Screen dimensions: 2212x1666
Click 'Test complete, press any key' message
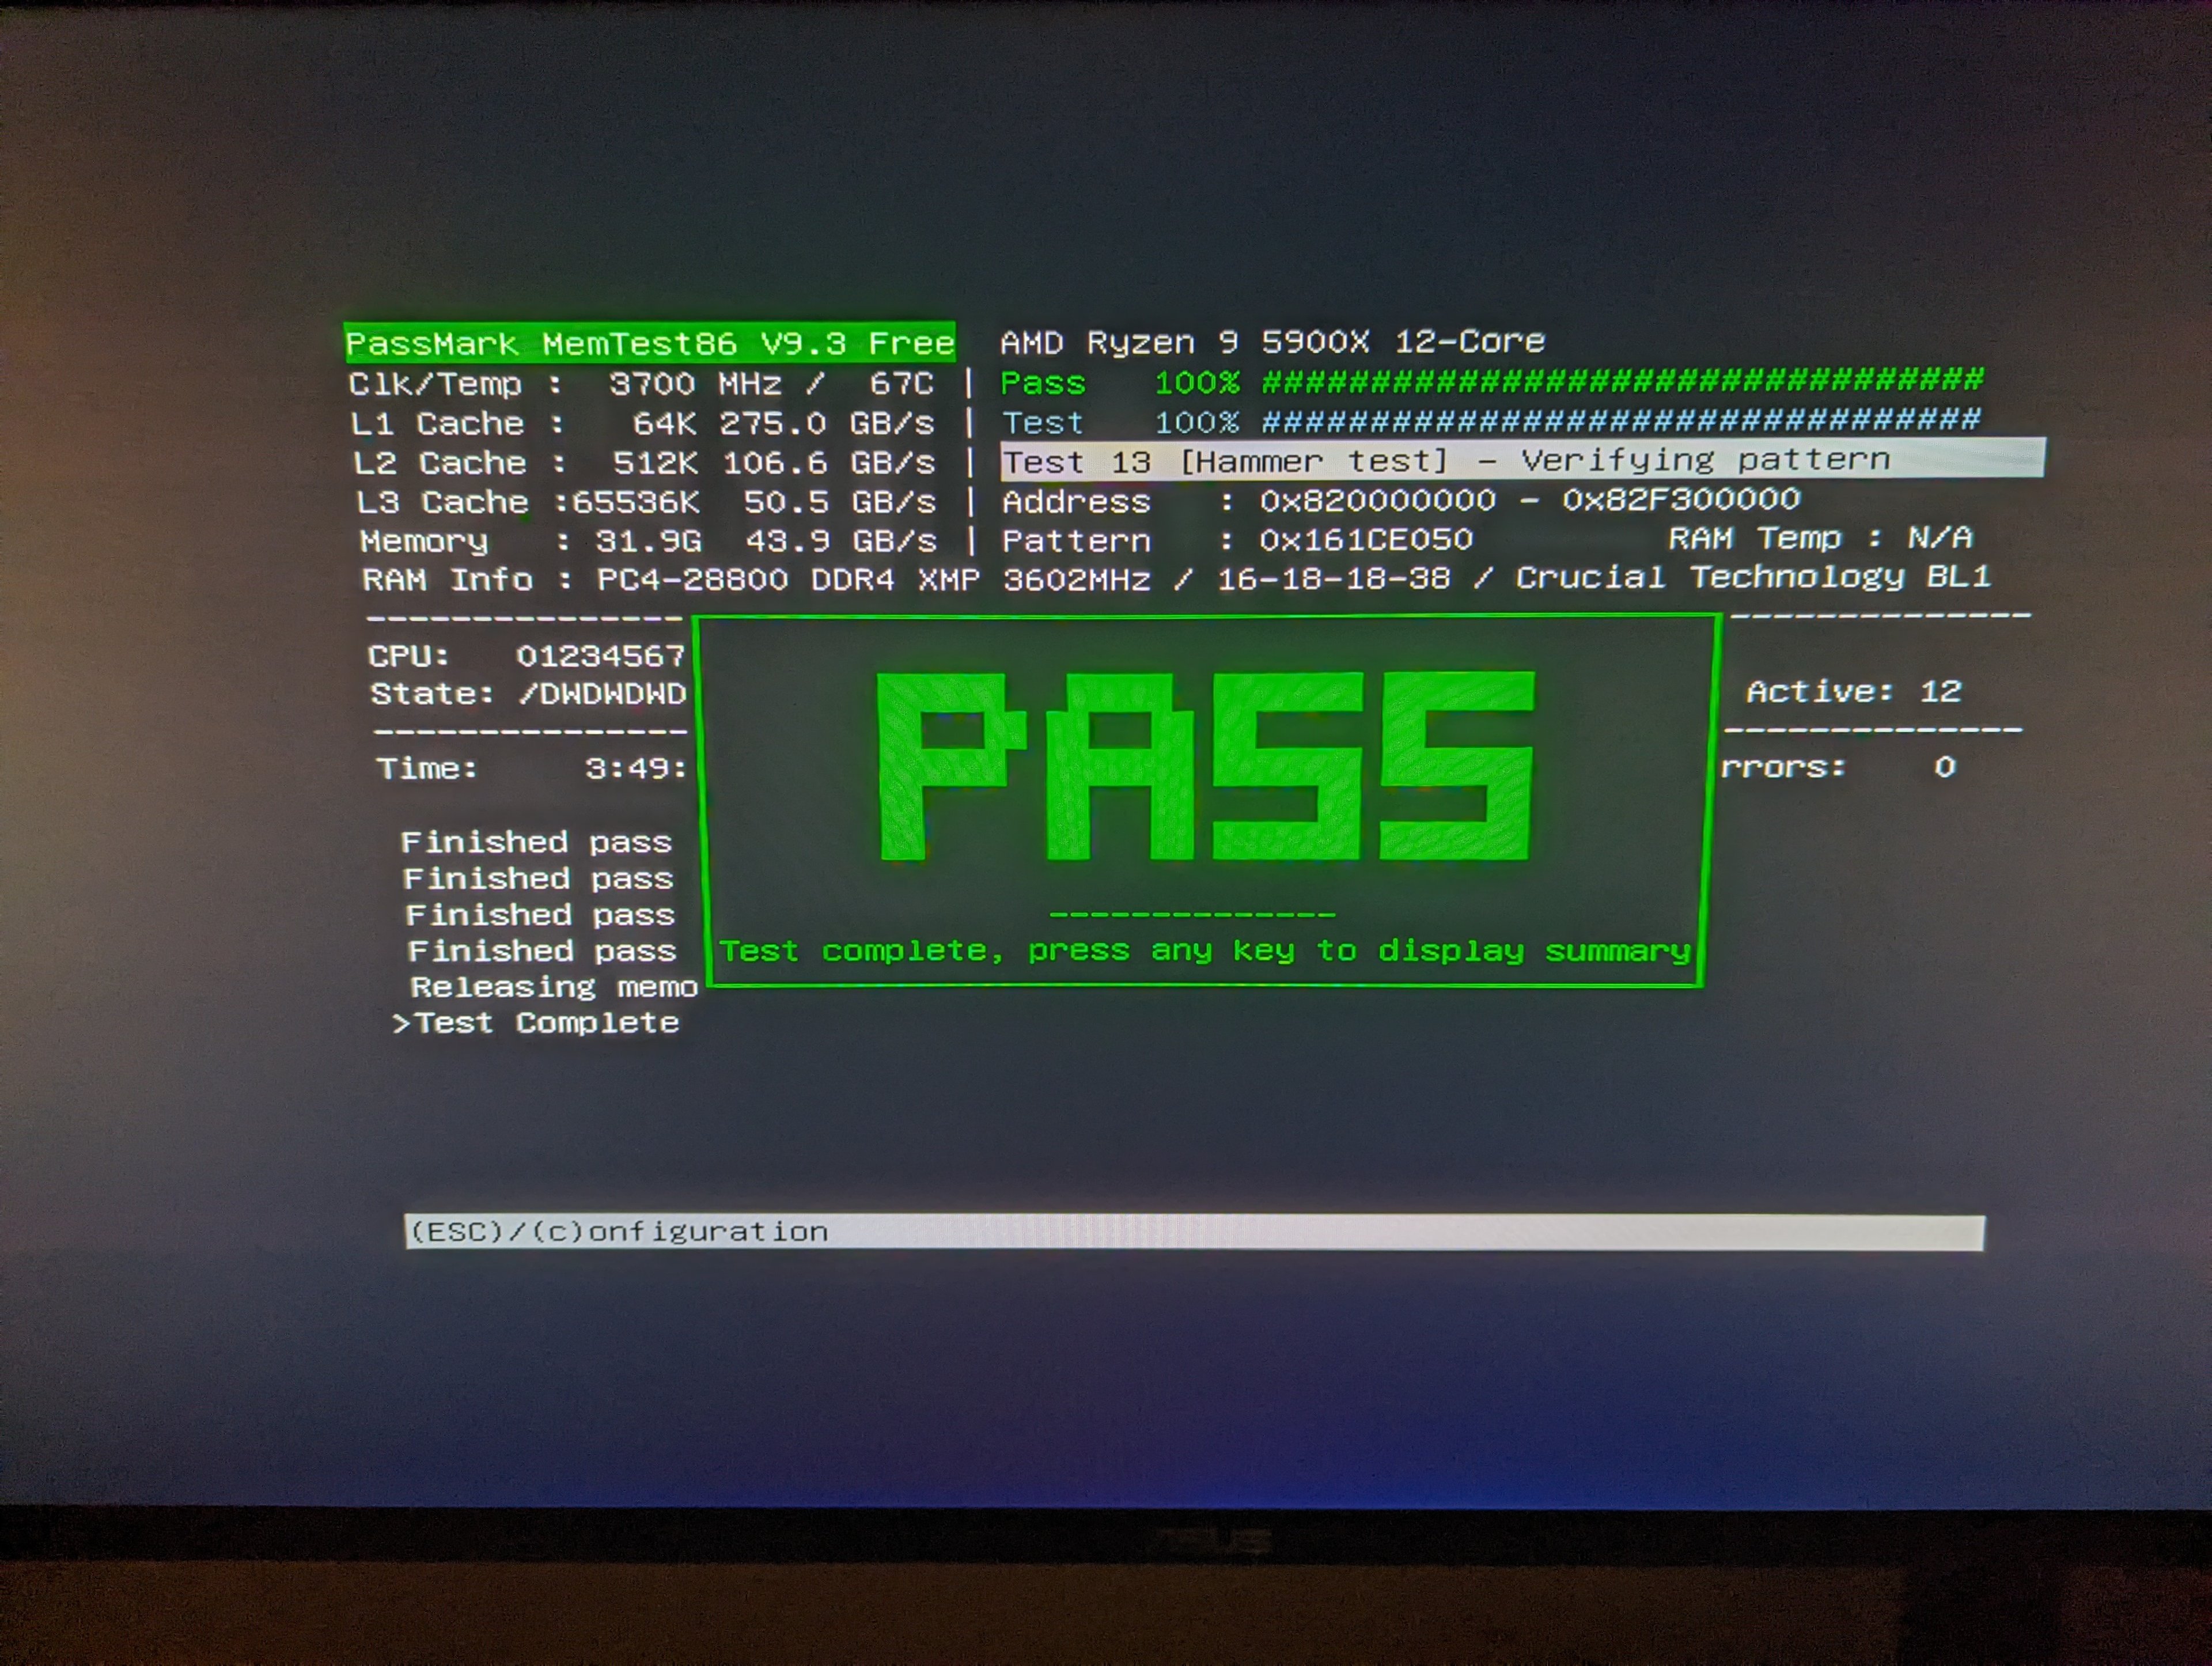coord(1204,950)
